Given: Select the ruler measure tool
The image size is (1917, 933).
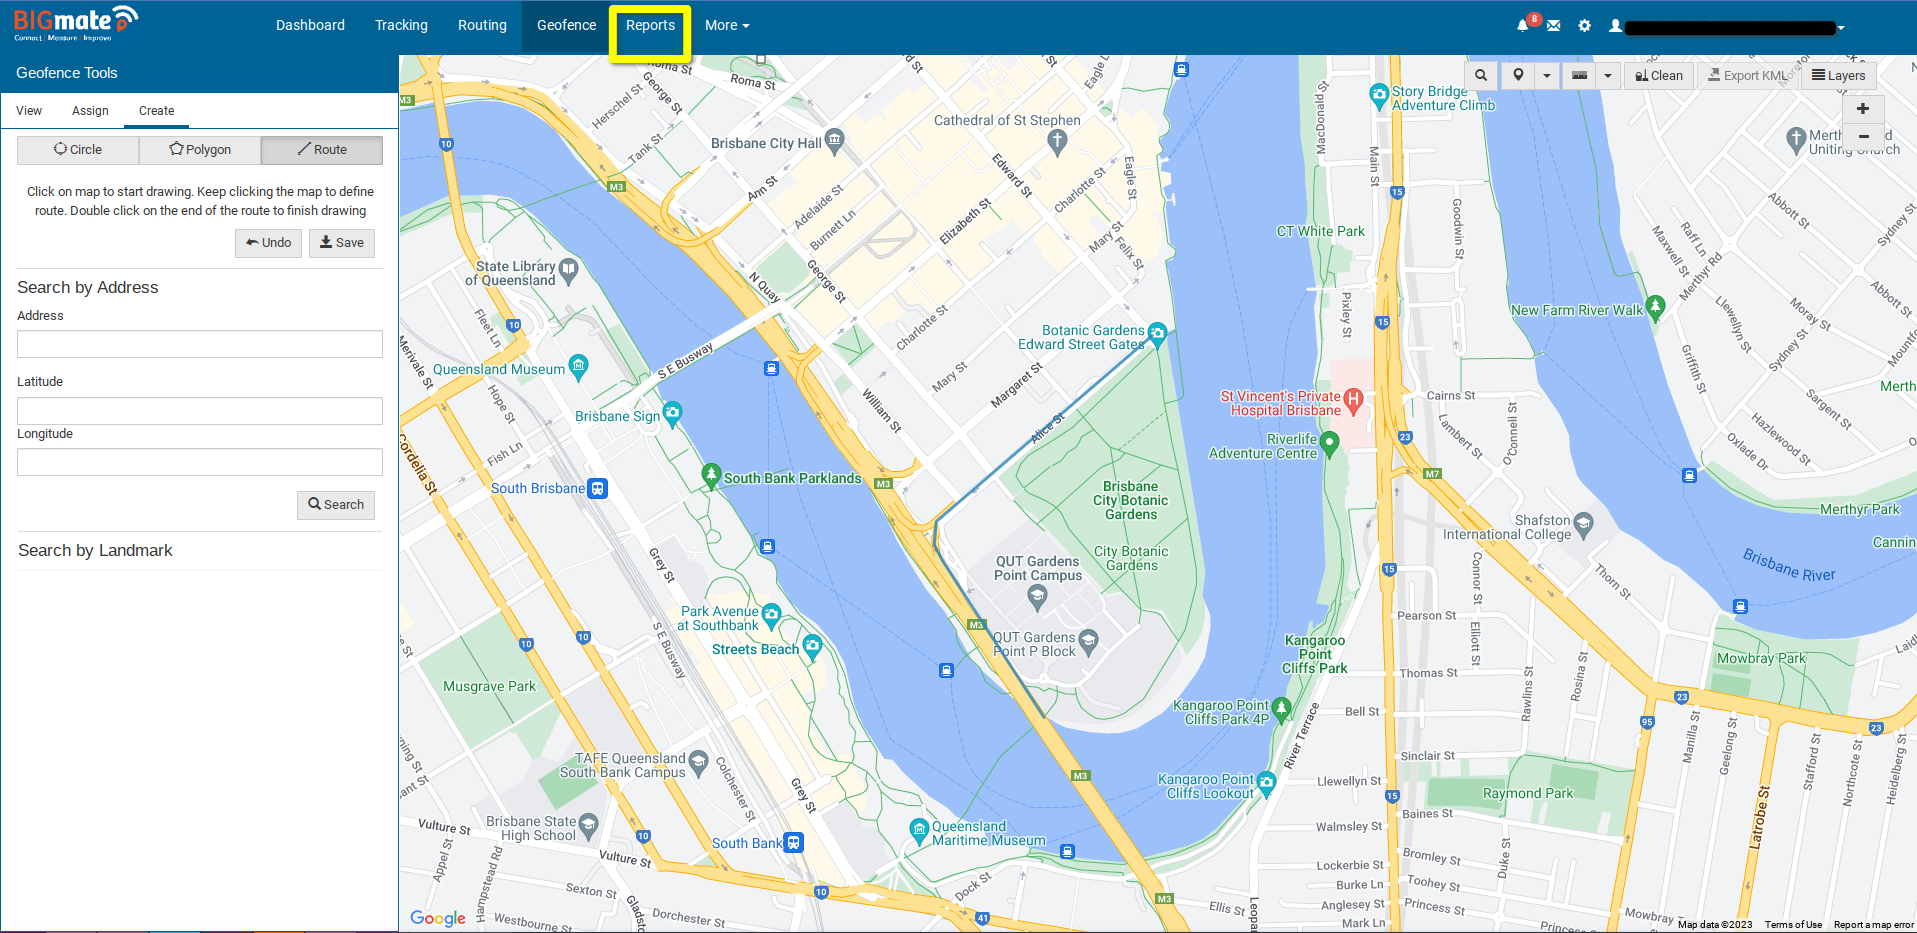Looking at the screenshot, I should [1580, 75].
